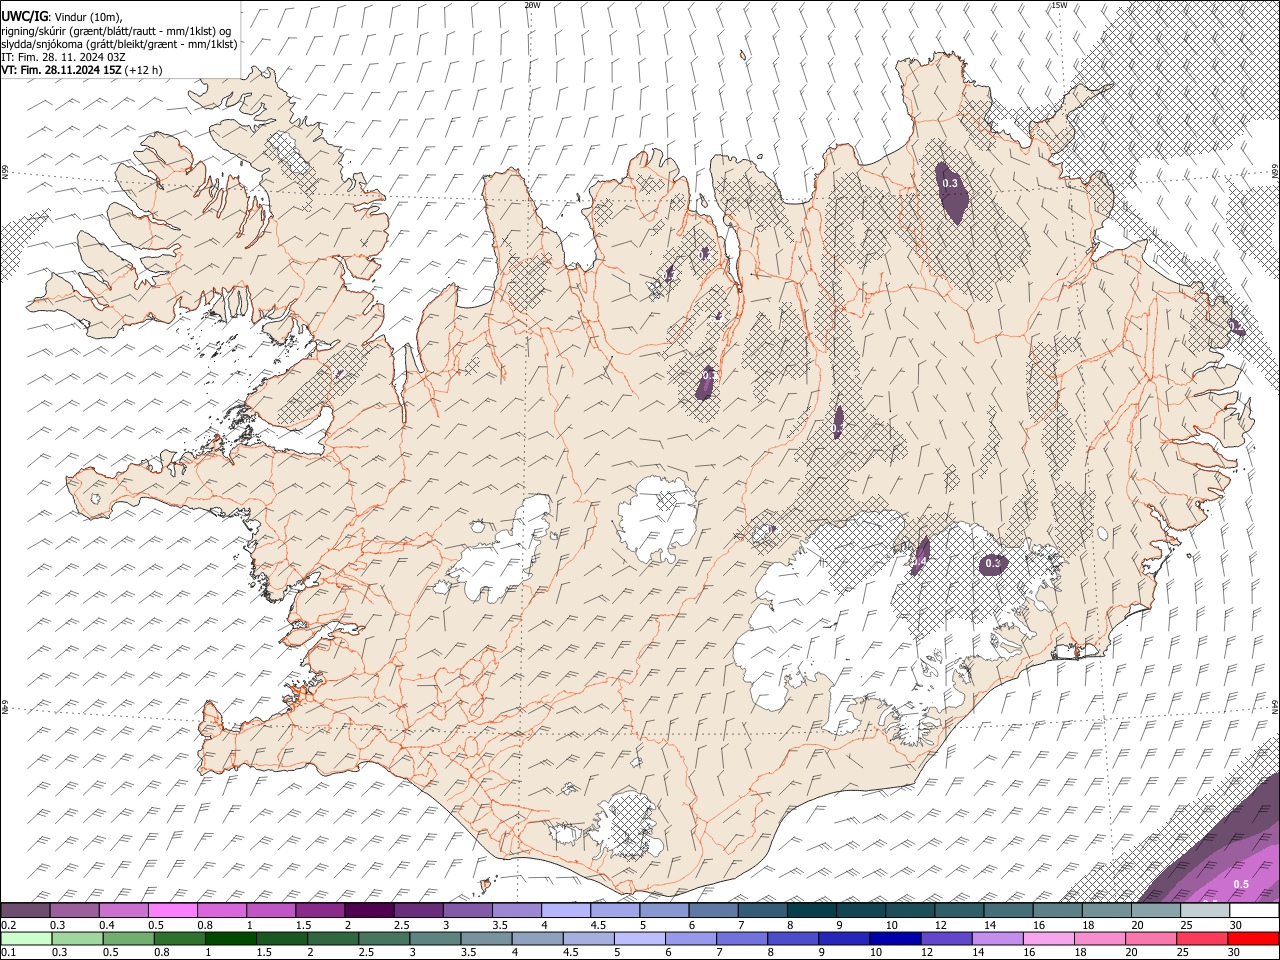Click the '15W' longitude label at top edge
1280x960 pixels.
click(1059, 5)
